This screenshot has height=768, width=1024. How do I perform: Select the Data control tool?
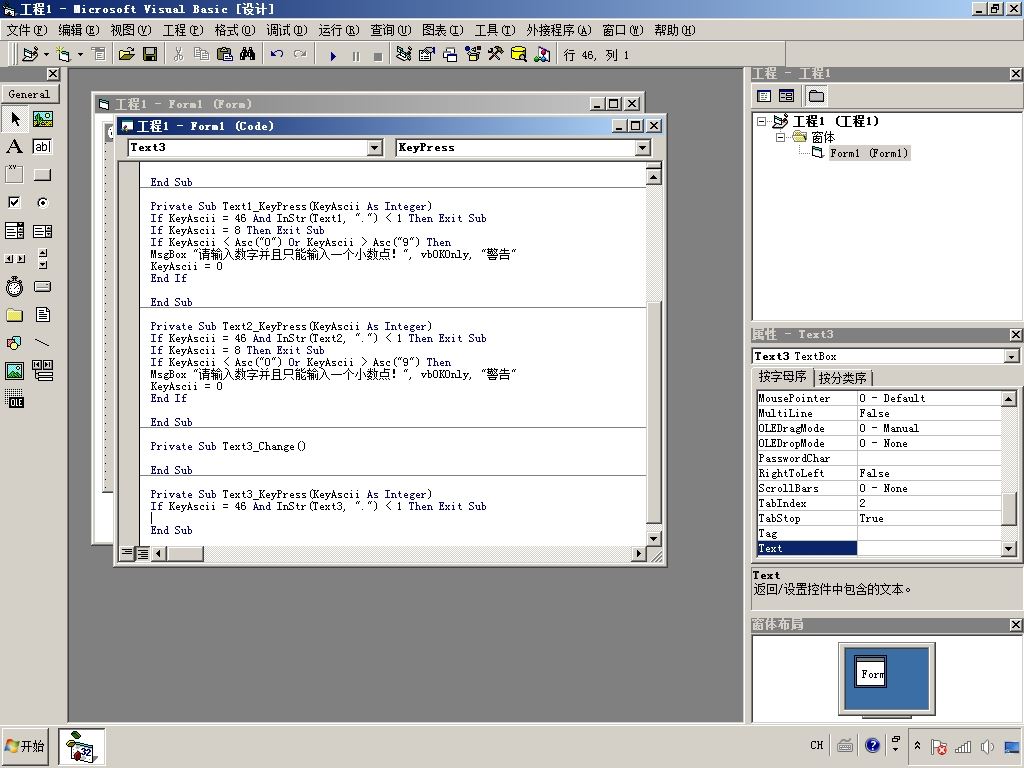click(x=42, y=371)
